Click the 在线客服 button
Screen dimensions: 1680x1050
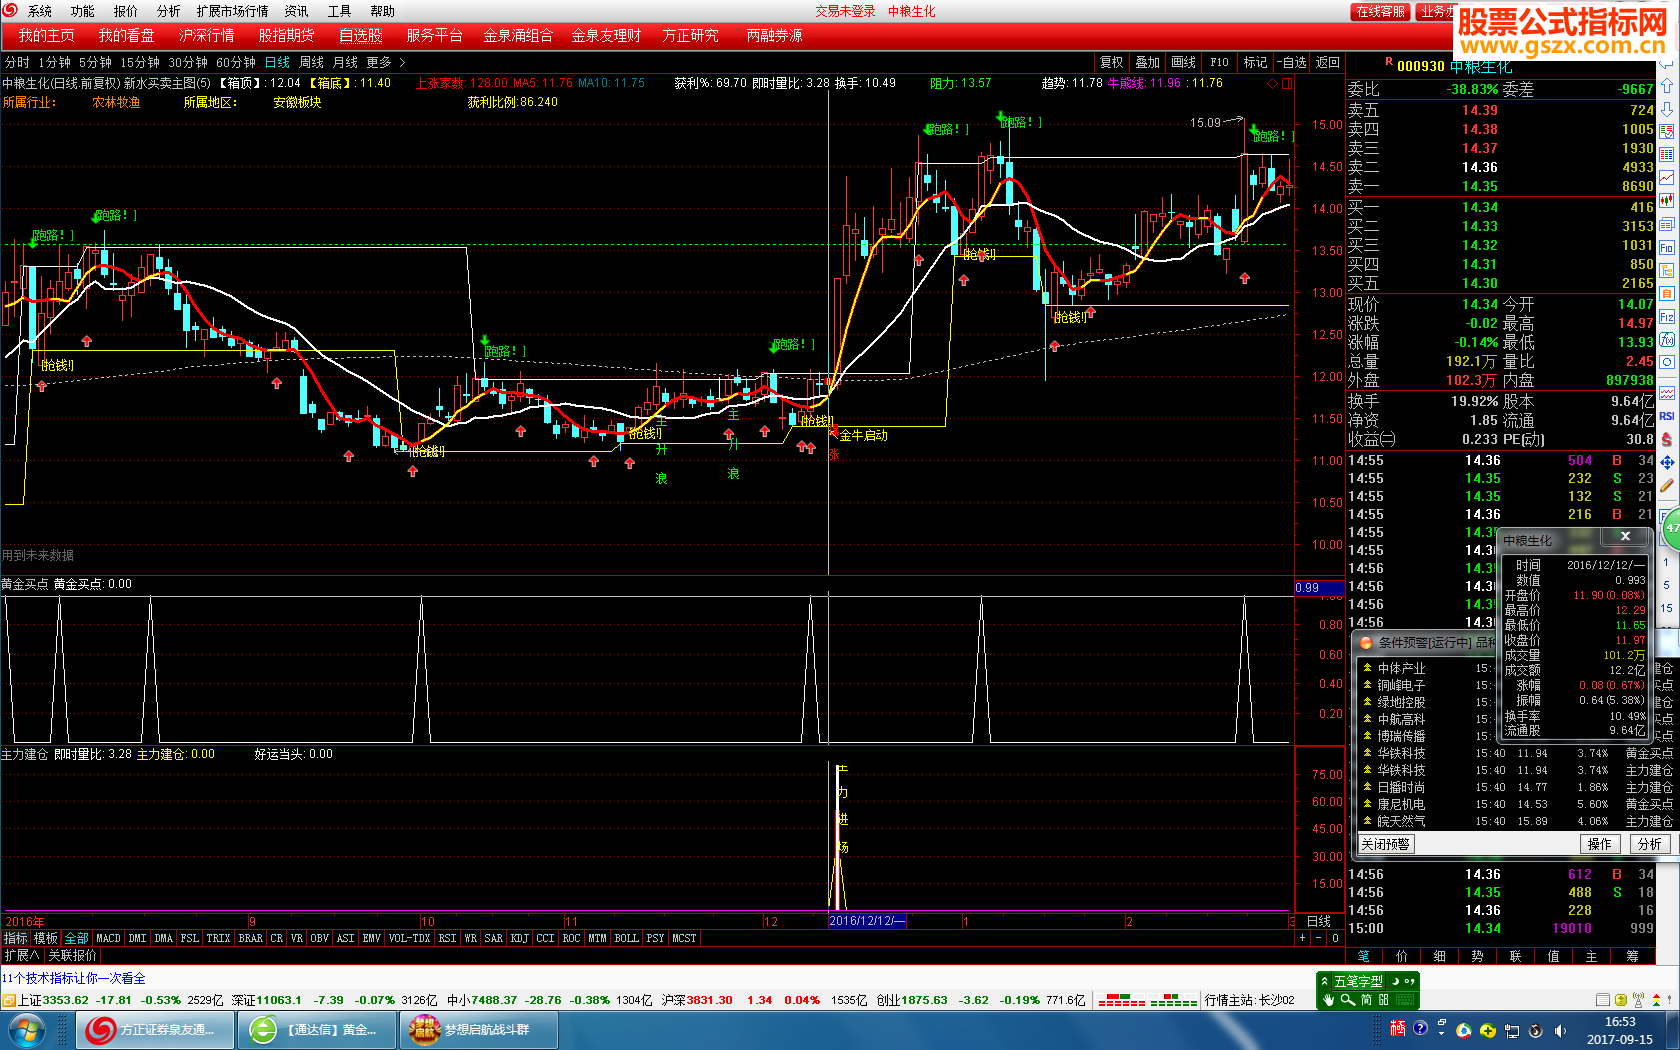(x=1380, y=11)
